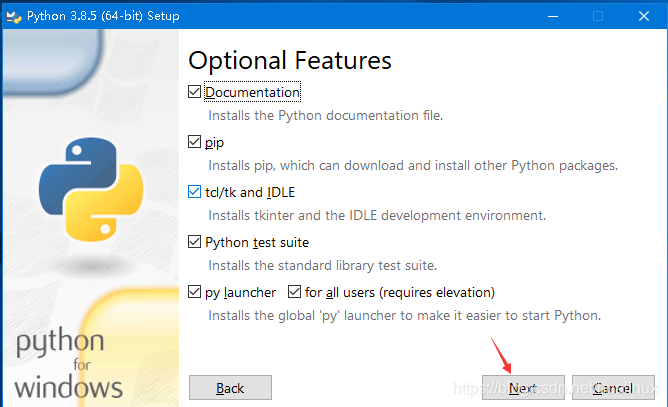
Task: Click "Installs the Python documentation file." text
Action: pyautogui.click(x=325, y=115)
